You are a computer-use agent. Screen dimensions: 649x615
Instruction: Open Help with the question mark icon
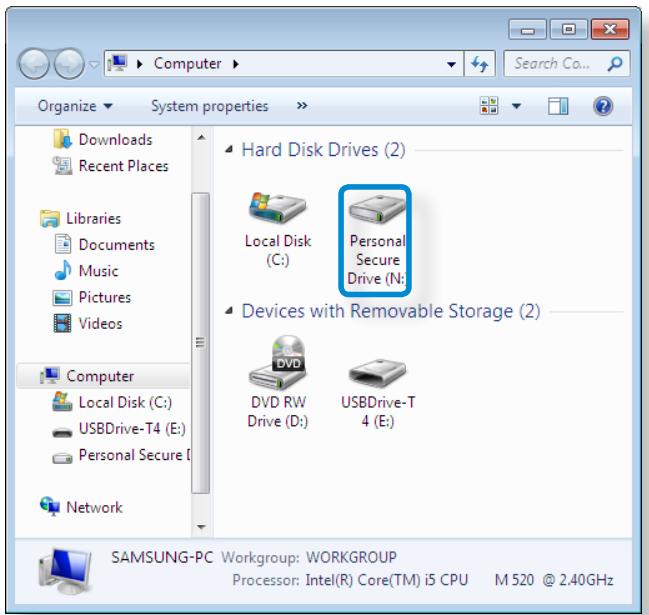coord(603,106)
